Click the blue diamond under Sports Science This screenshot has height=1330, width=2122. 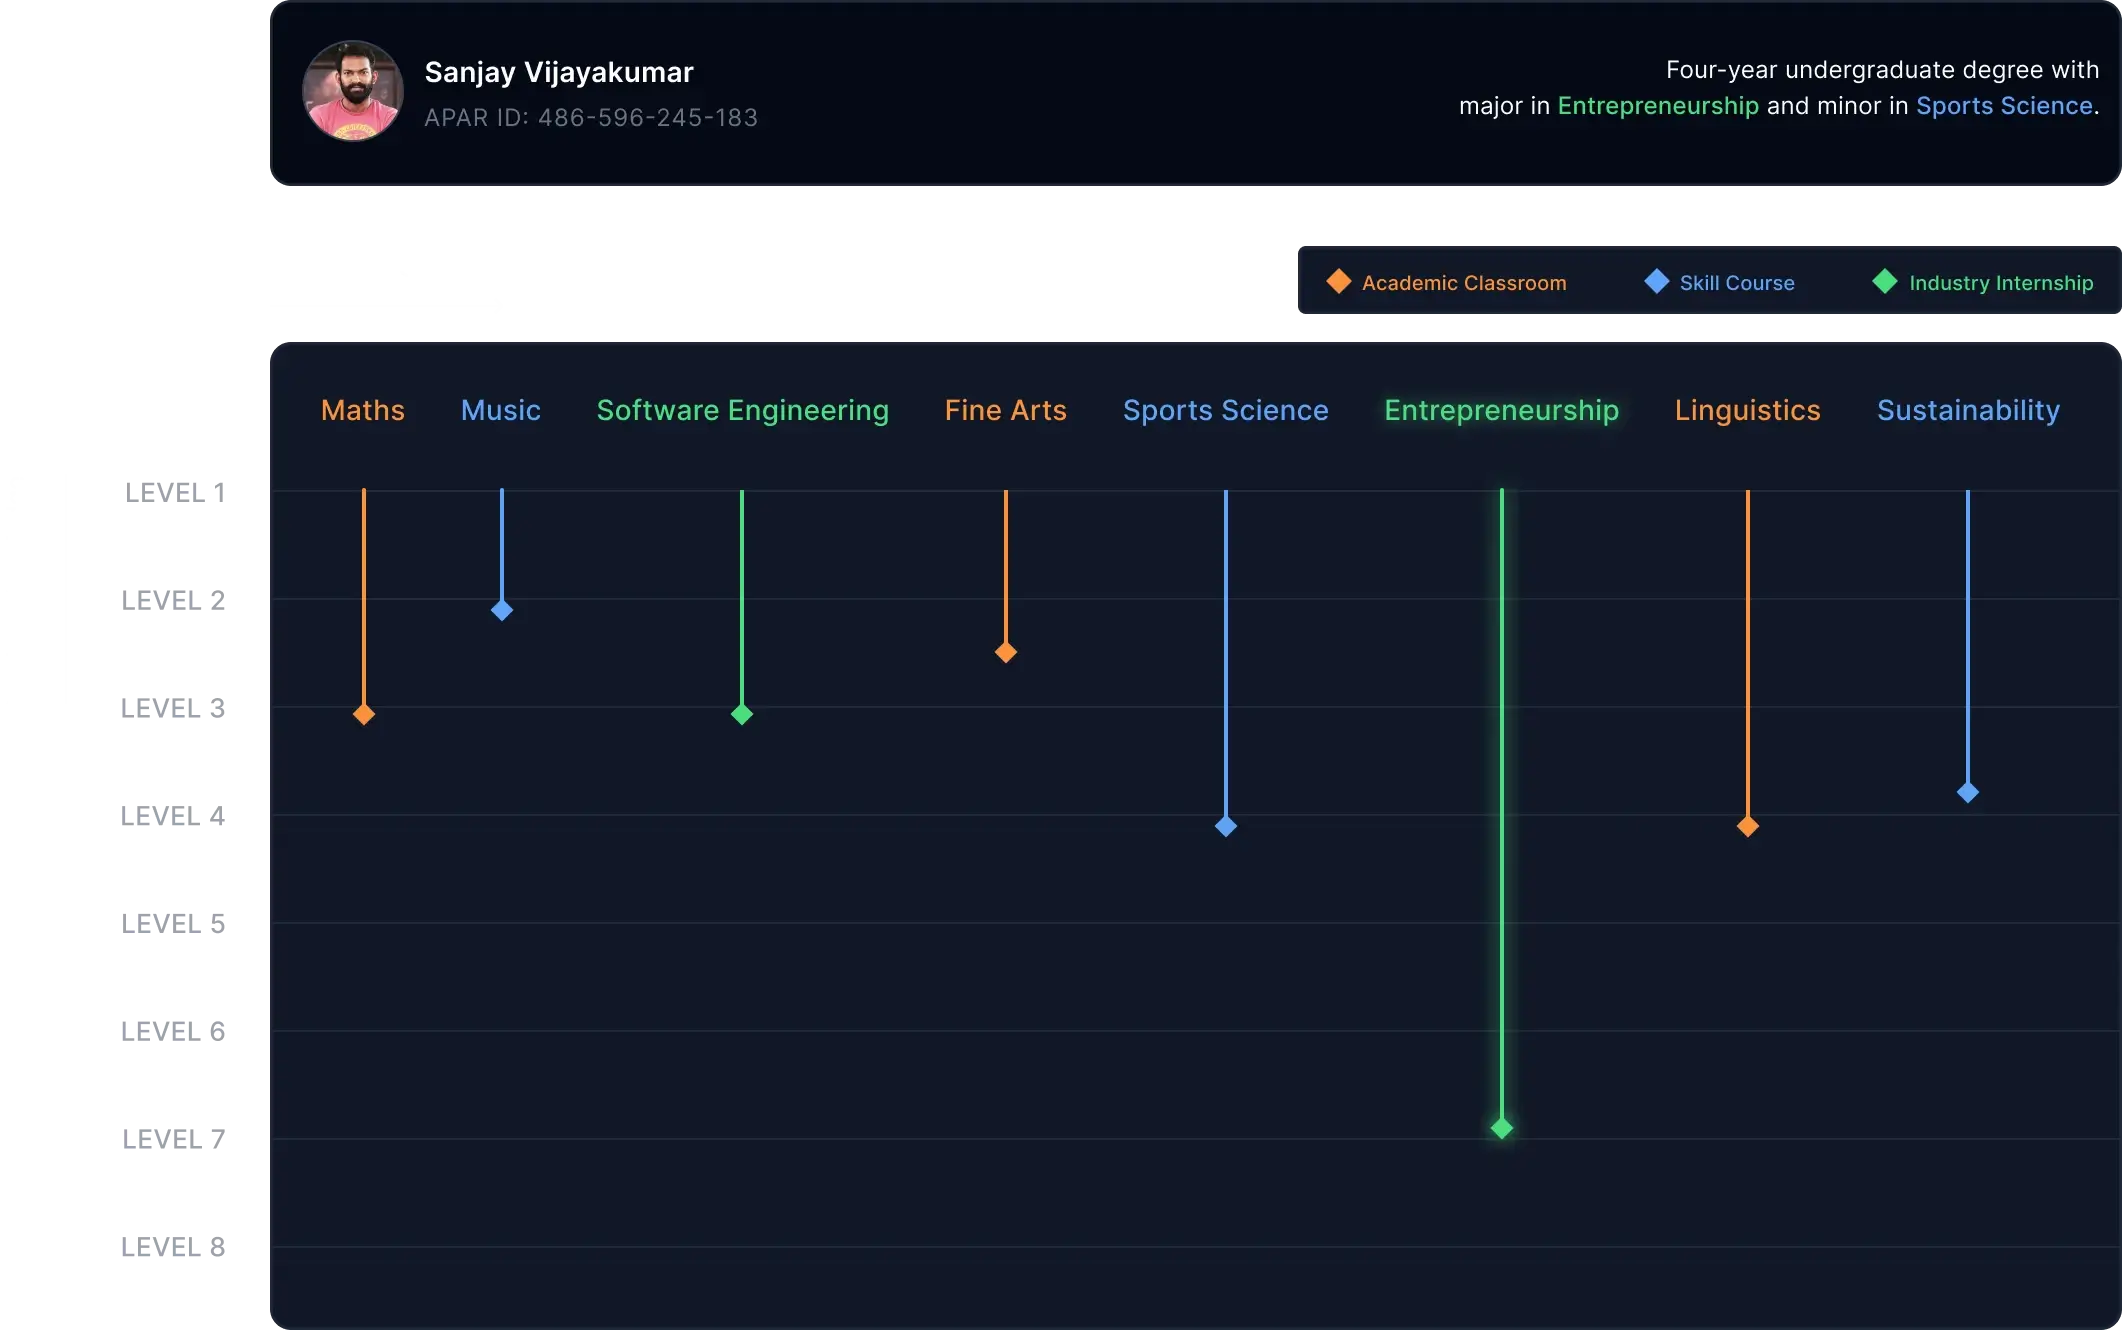coord(1226,826)
